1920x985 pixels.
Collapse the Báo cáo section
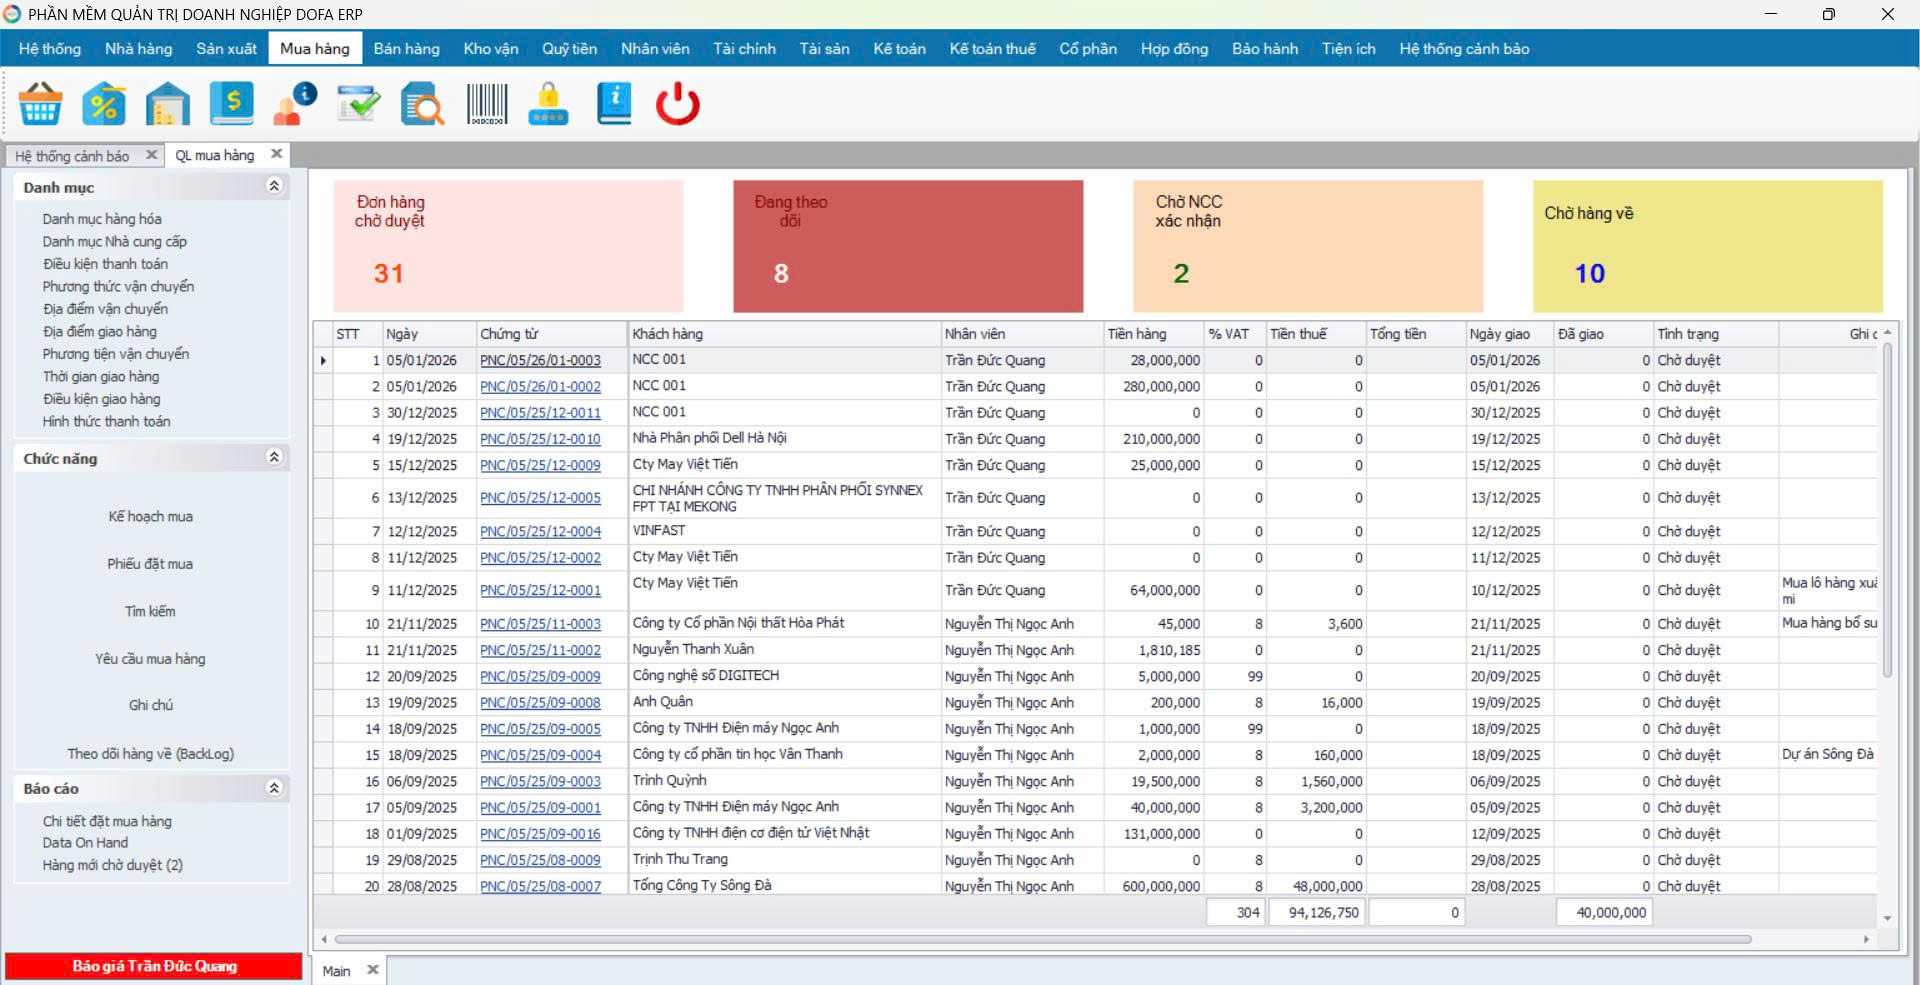coord(274,788)
